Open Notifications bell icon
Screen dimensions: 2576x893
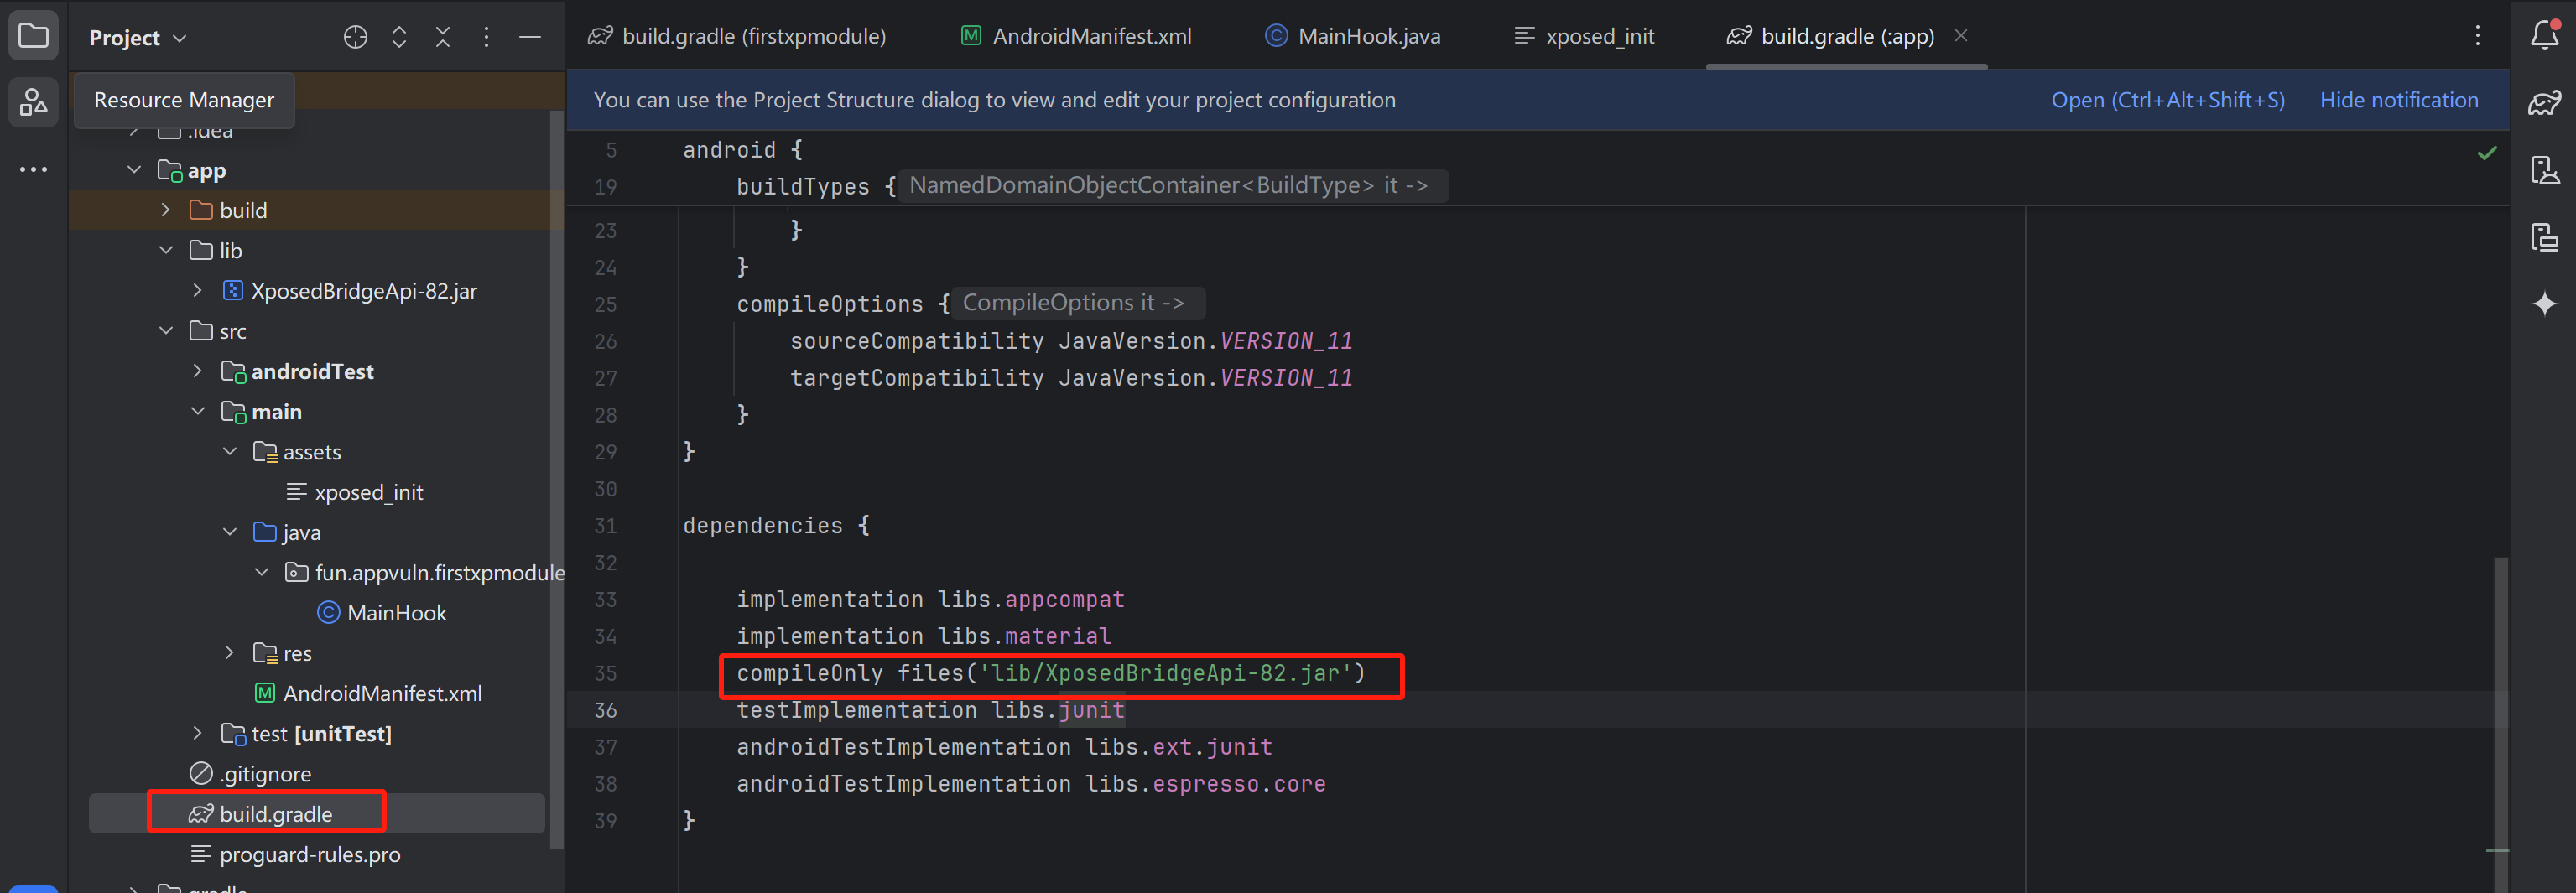(x=2544, y=36)
